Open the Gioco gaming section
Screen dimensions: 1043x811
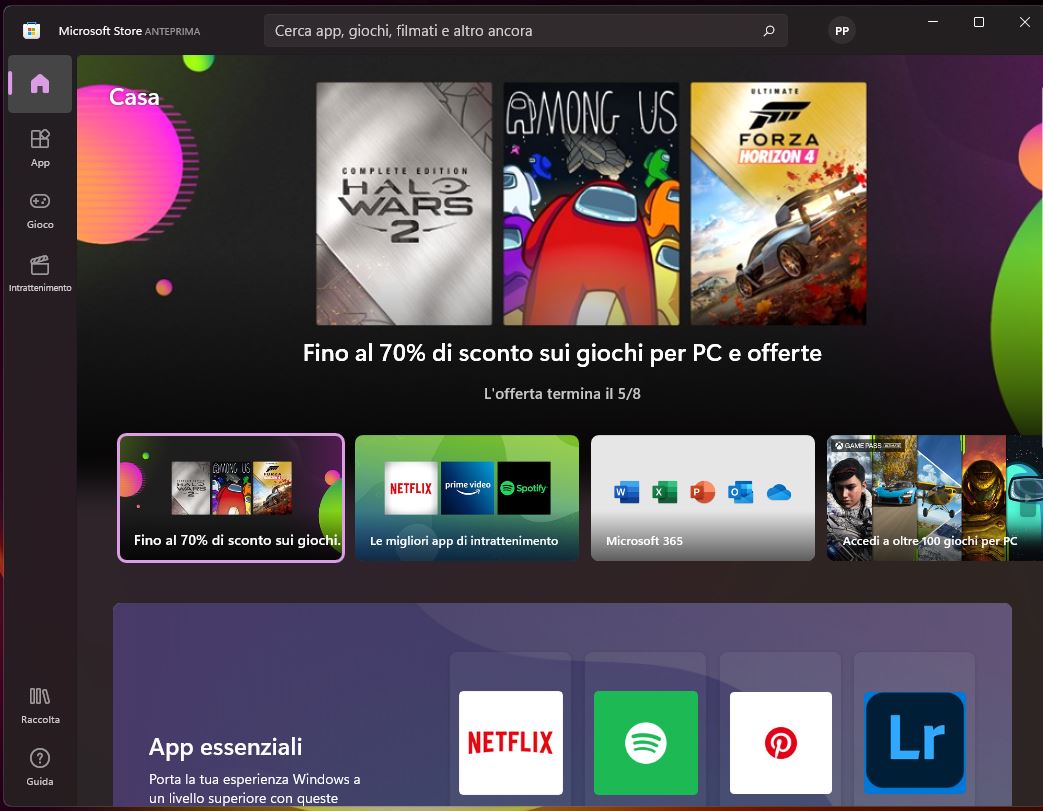click(40, 211)
